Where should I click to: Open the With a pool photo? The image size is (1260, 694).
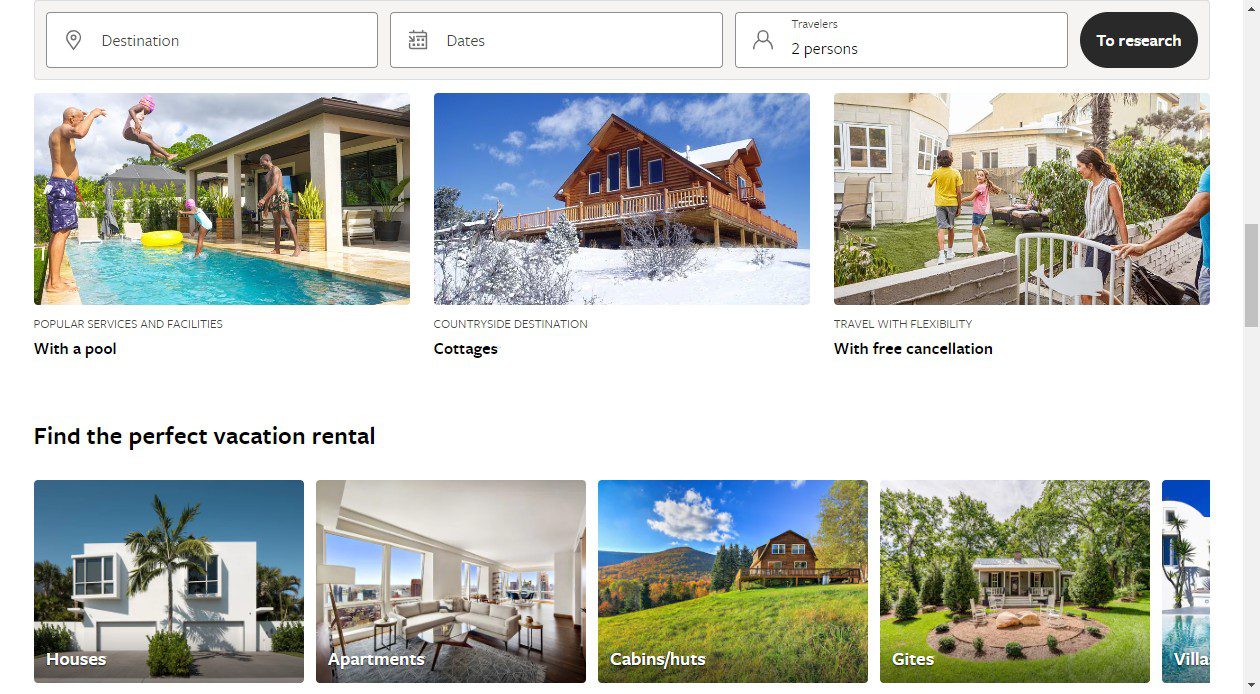point(222,199)
